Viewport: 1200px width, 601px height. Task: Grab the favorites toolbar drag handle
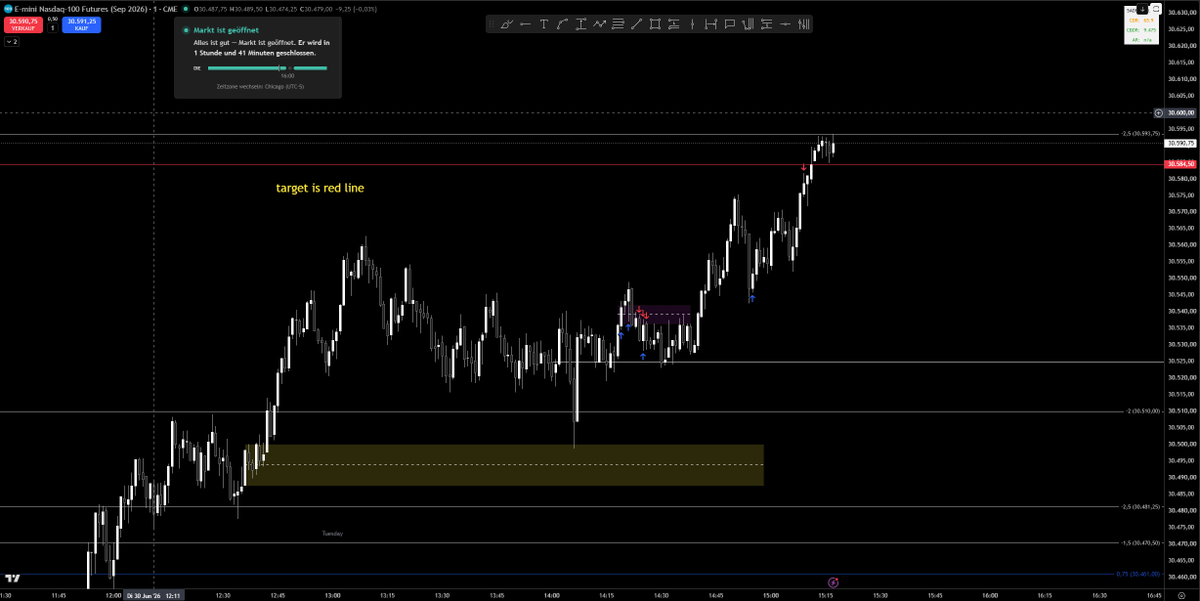point(492,24)
